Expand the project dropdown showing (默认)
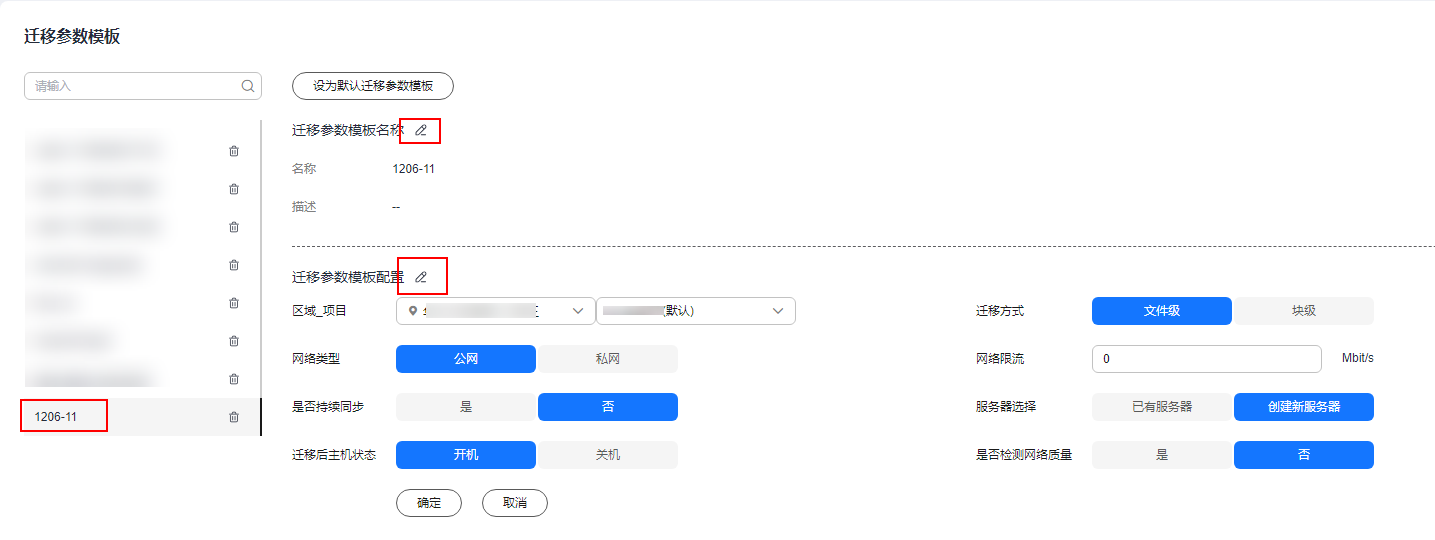1435x540 pixels. point(696,311)
